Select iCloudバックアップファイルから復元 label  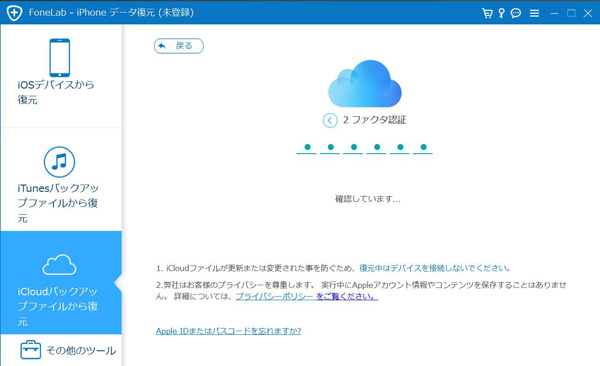(x=58, y=306)
